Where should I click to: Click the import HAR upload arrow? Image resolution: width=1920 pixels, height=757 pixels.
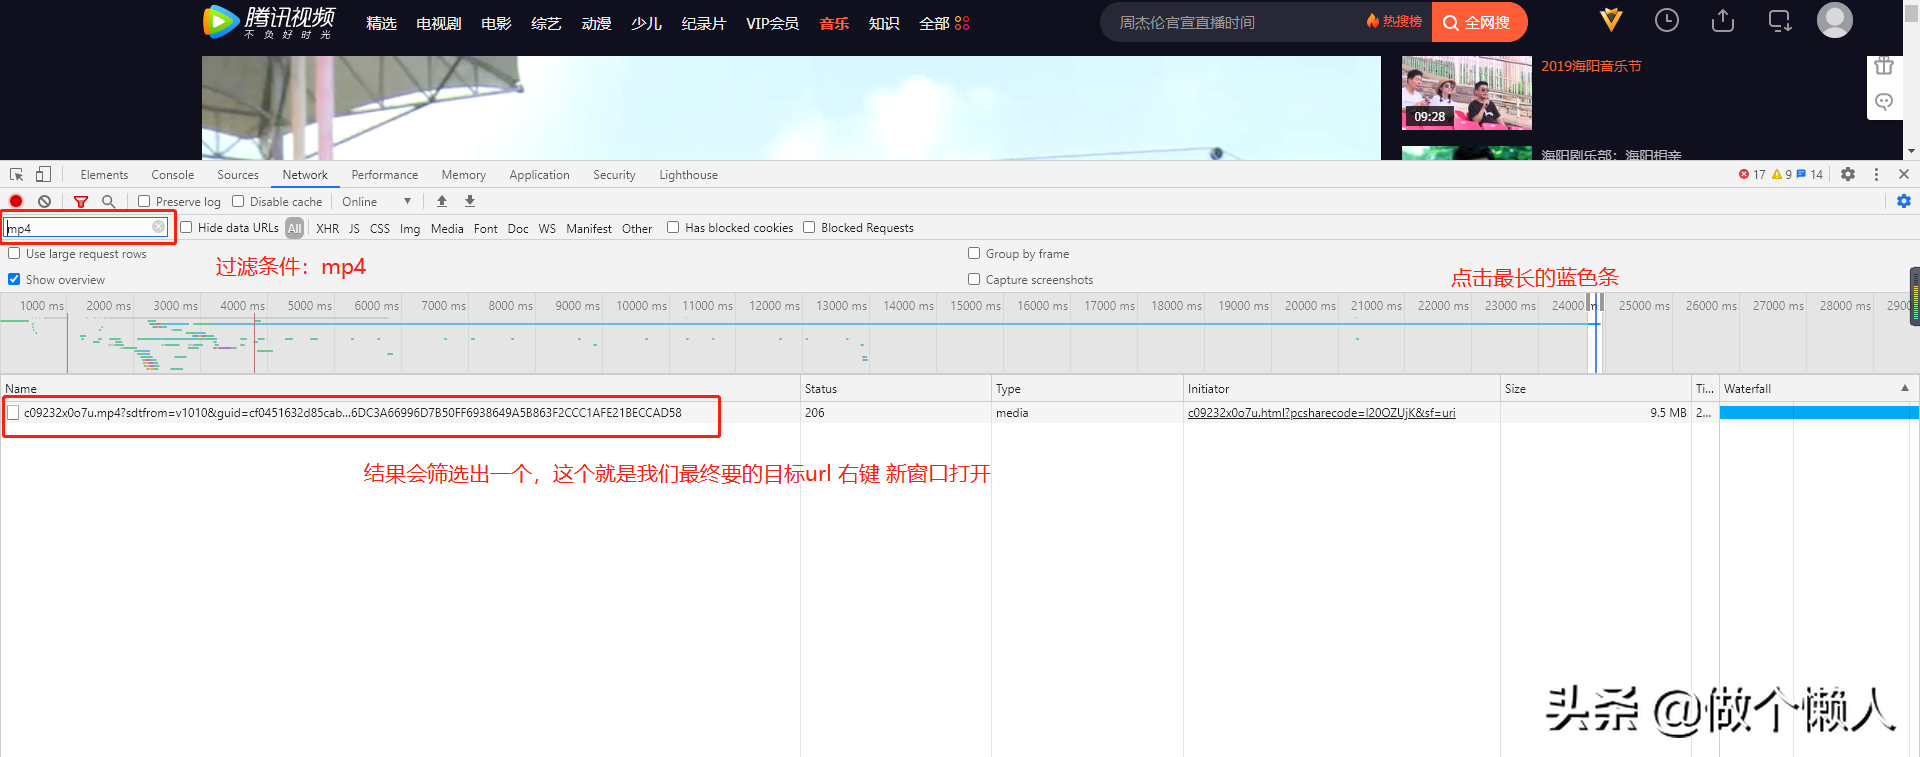[442, 201]
